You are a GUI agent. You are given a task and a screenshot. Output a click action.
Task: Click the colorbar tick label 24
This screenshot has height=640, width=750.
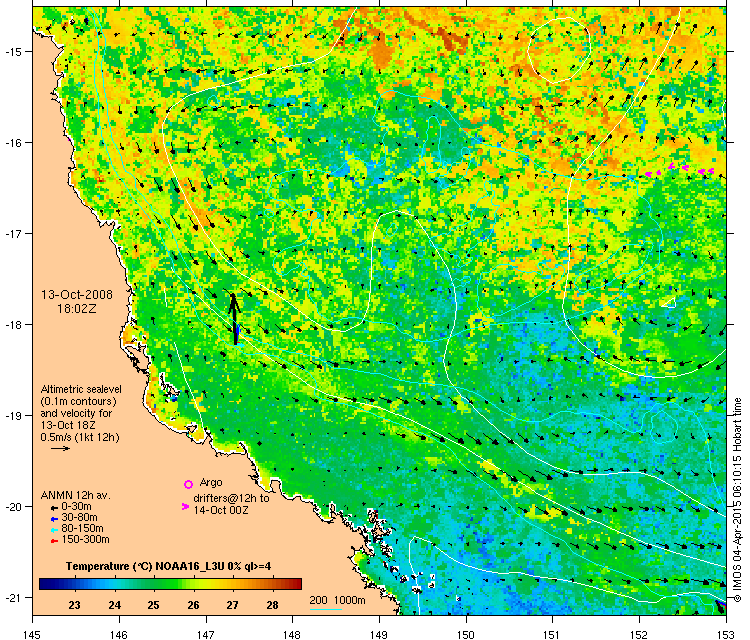coord(114,605)
